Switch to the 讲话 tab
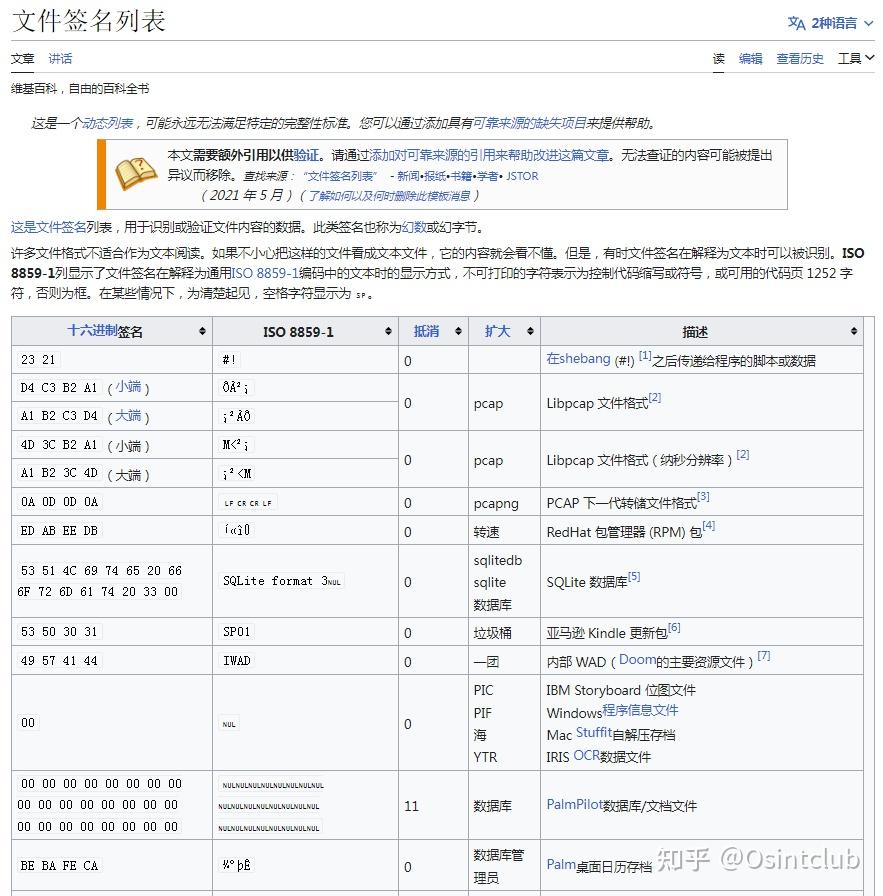 coord(59,59)
